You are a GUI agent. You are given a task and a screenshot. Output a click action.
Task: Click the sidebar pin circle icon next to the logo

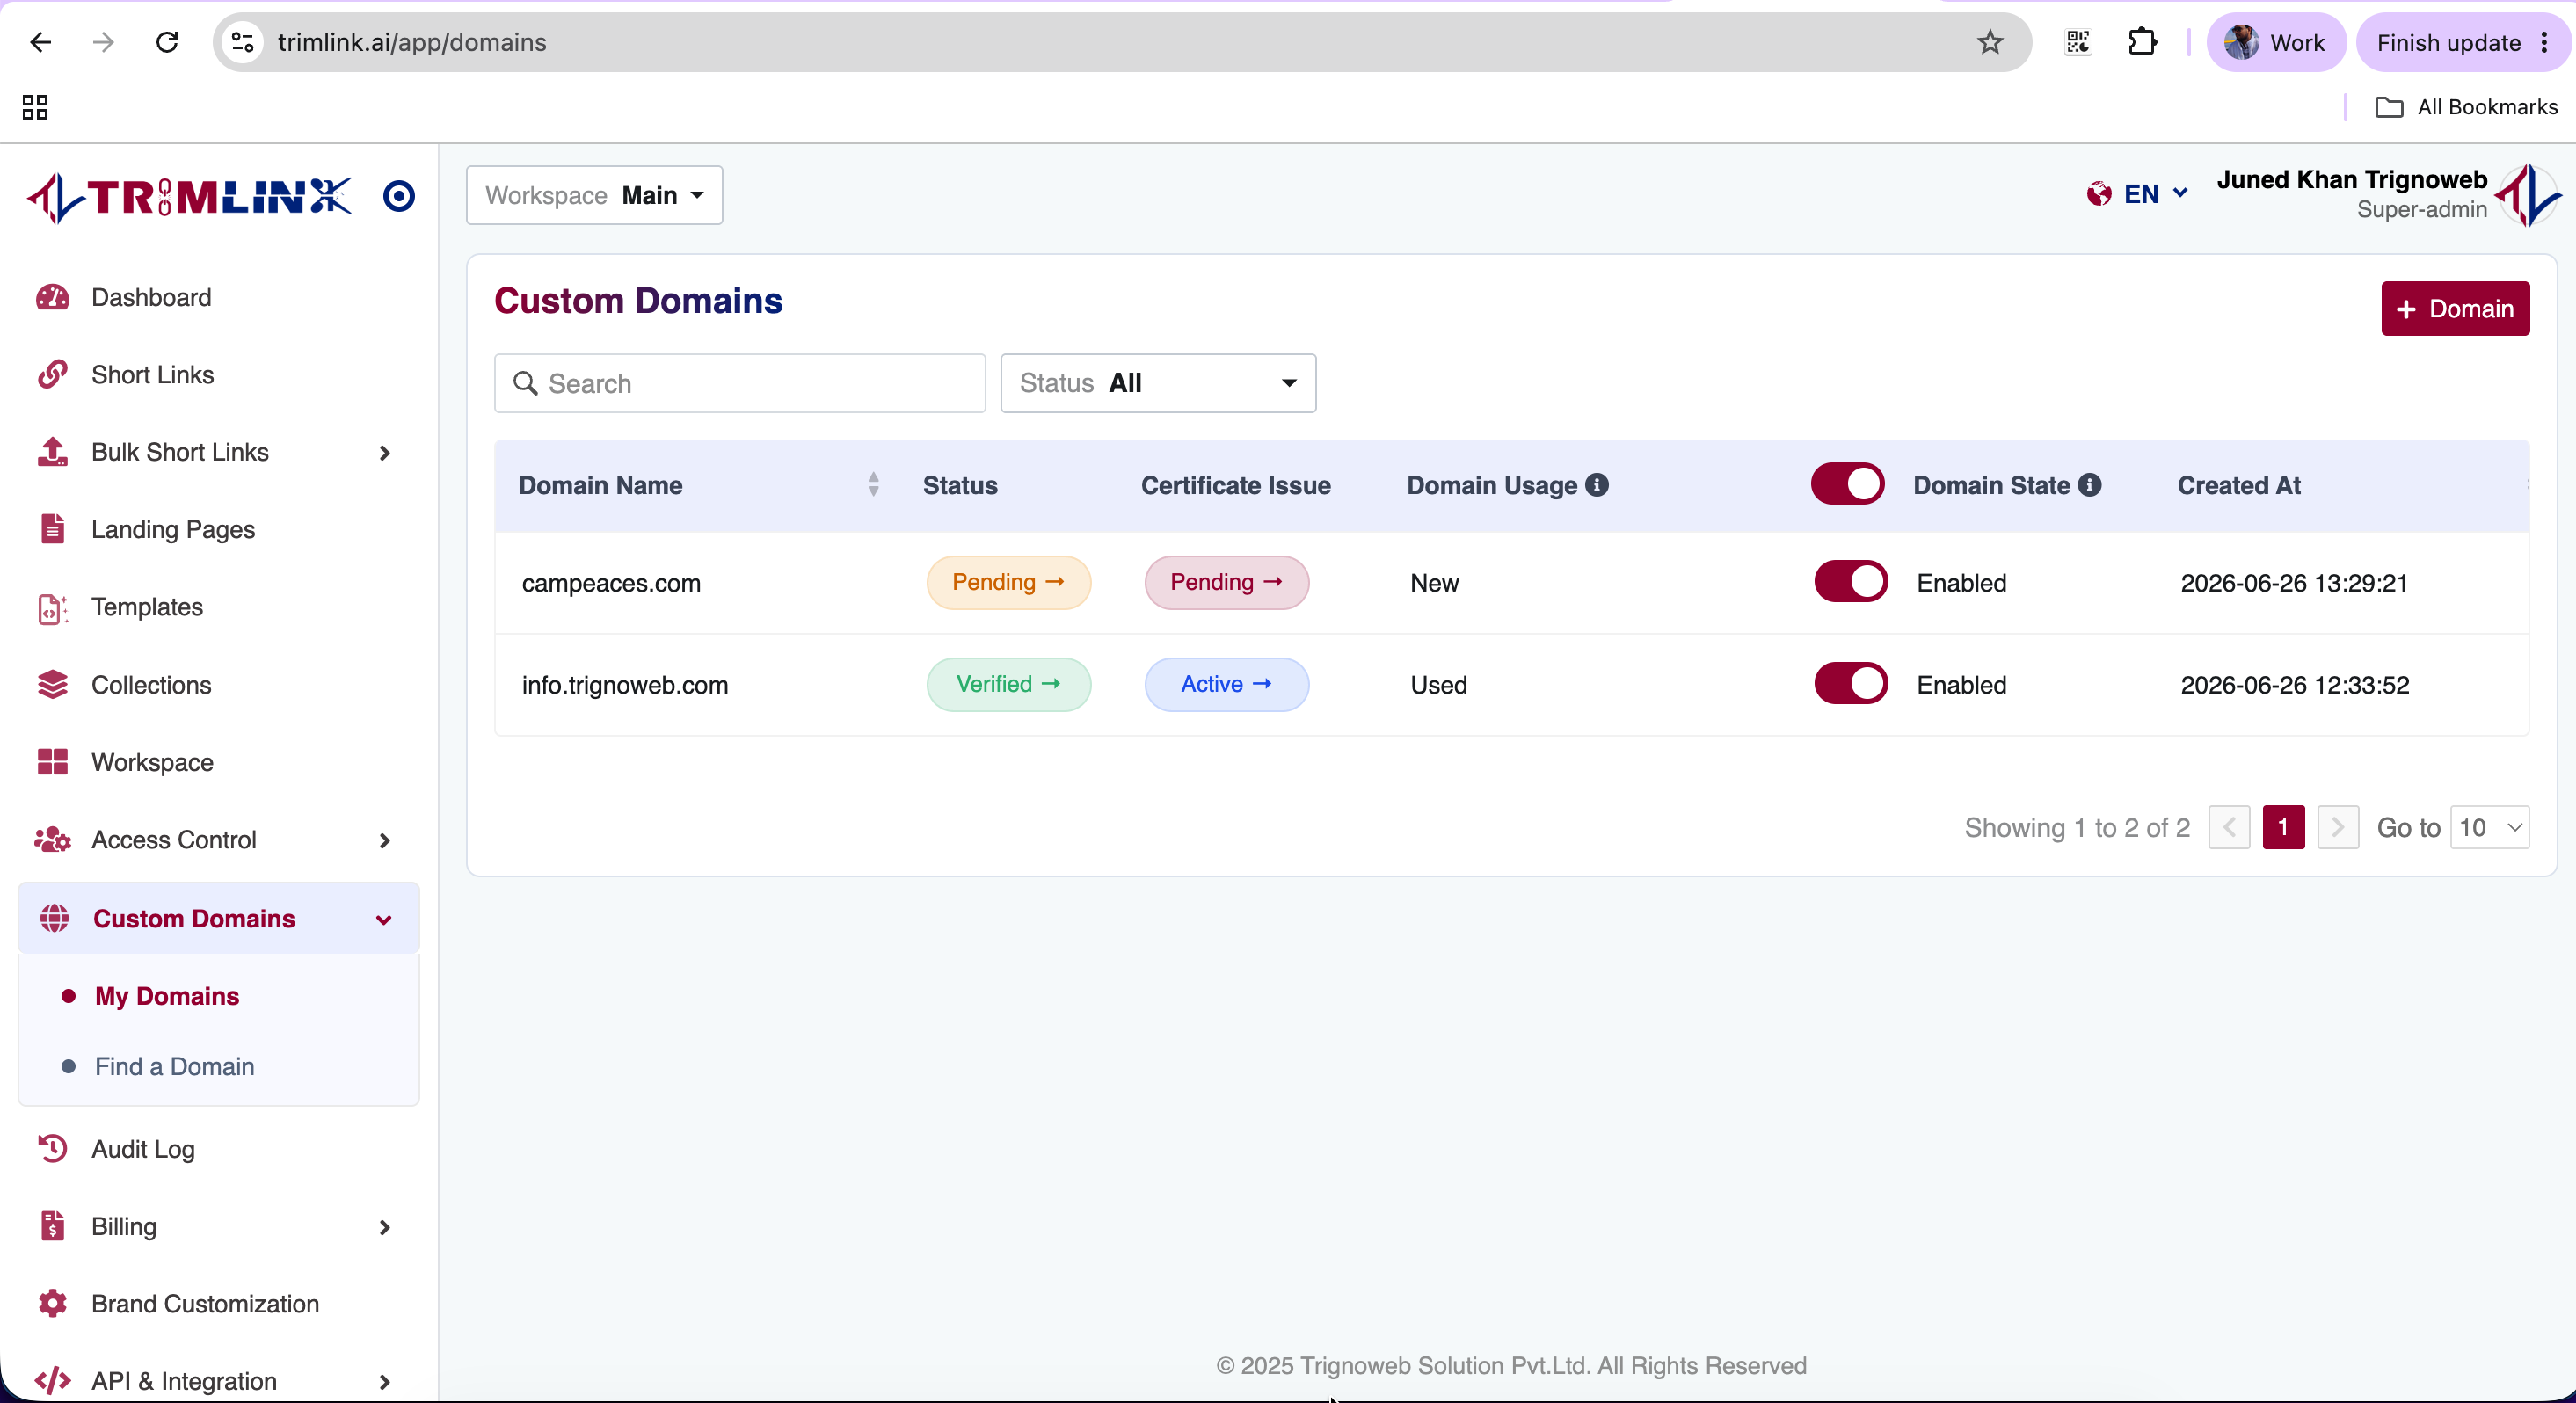click(399, 196)
